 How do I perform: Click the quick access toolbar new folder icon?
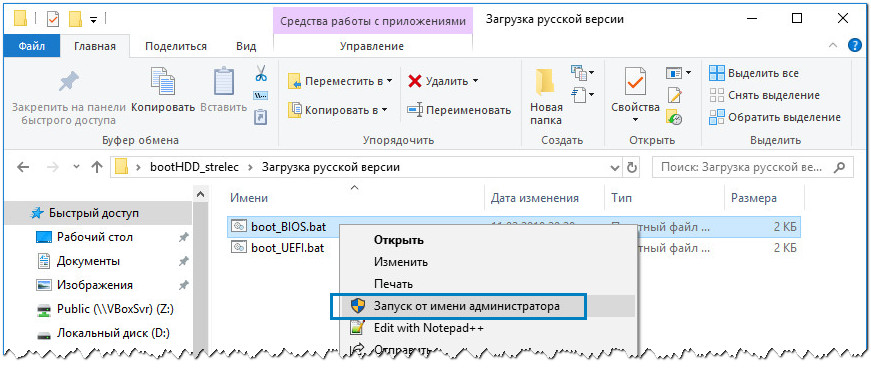[75, 19]
